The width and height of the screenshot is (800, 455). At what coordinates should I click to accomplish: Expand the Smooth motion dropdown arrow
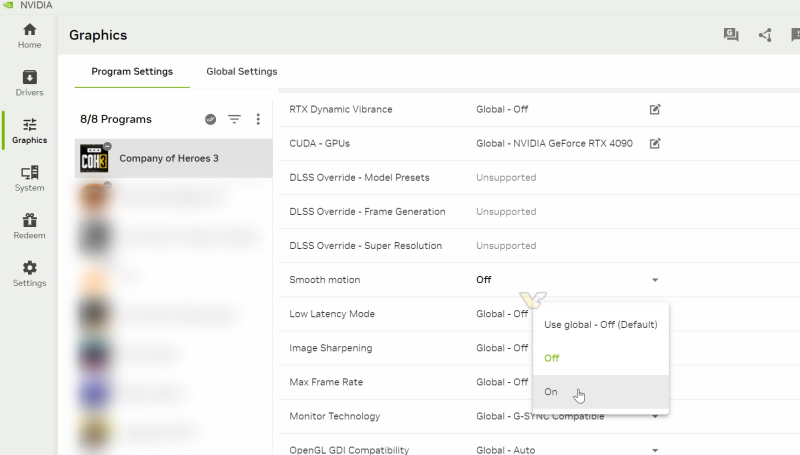(x=655, y=280)
